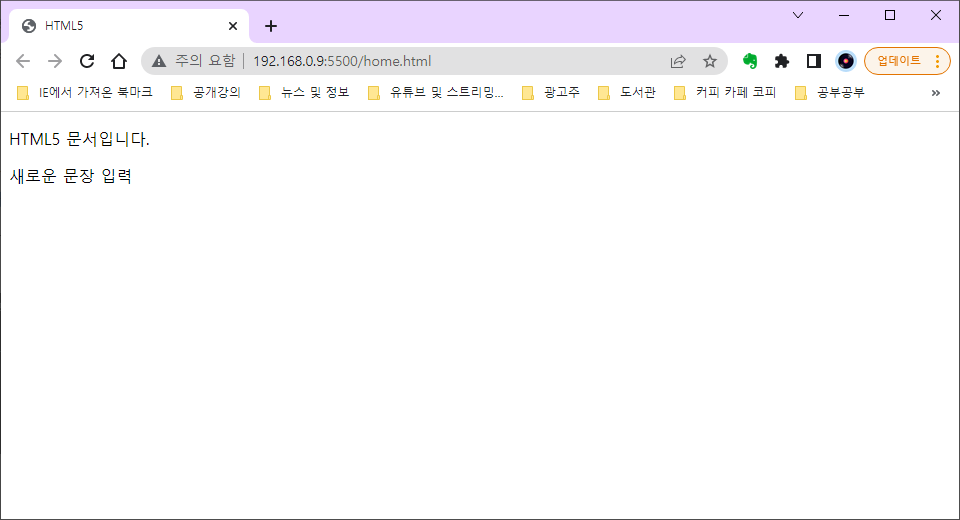Open the 광고주 bookmark folder
This screenshot has height=520, width=960.
[551, 92]
